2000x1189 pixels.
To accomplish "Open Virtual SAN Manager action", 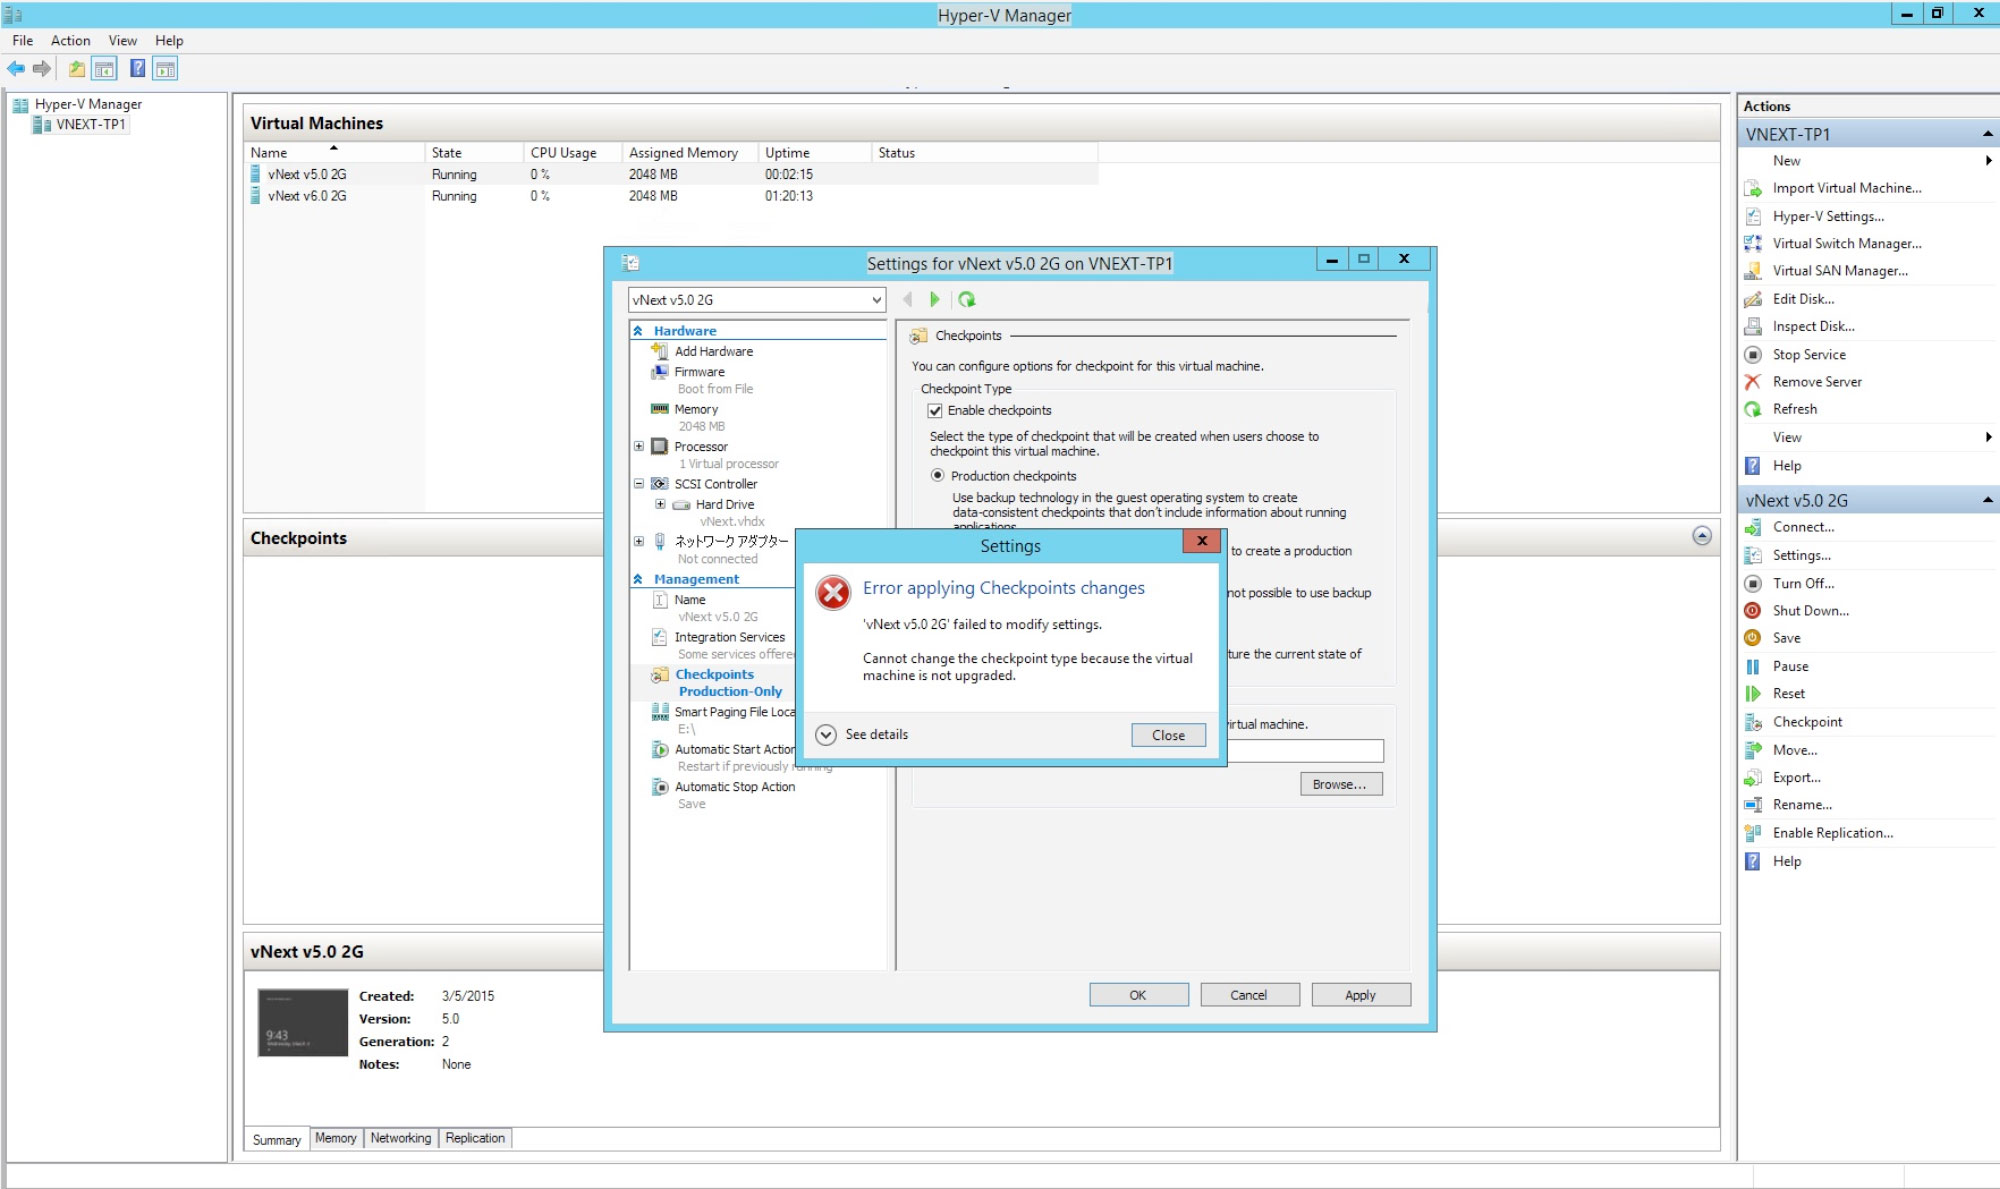I will pyautogui.click(x=1840, y=270).
